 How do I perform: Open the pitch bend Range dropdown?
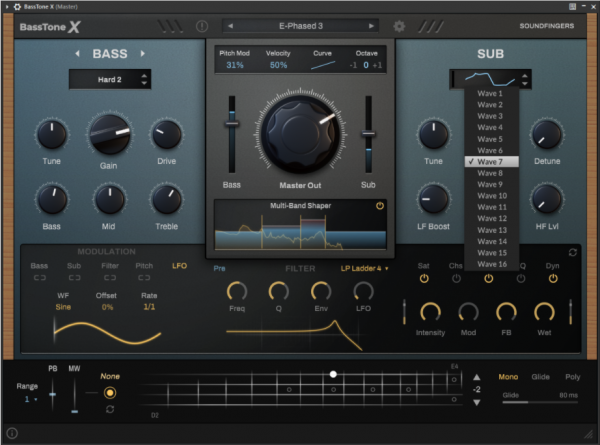coord(31,399)
